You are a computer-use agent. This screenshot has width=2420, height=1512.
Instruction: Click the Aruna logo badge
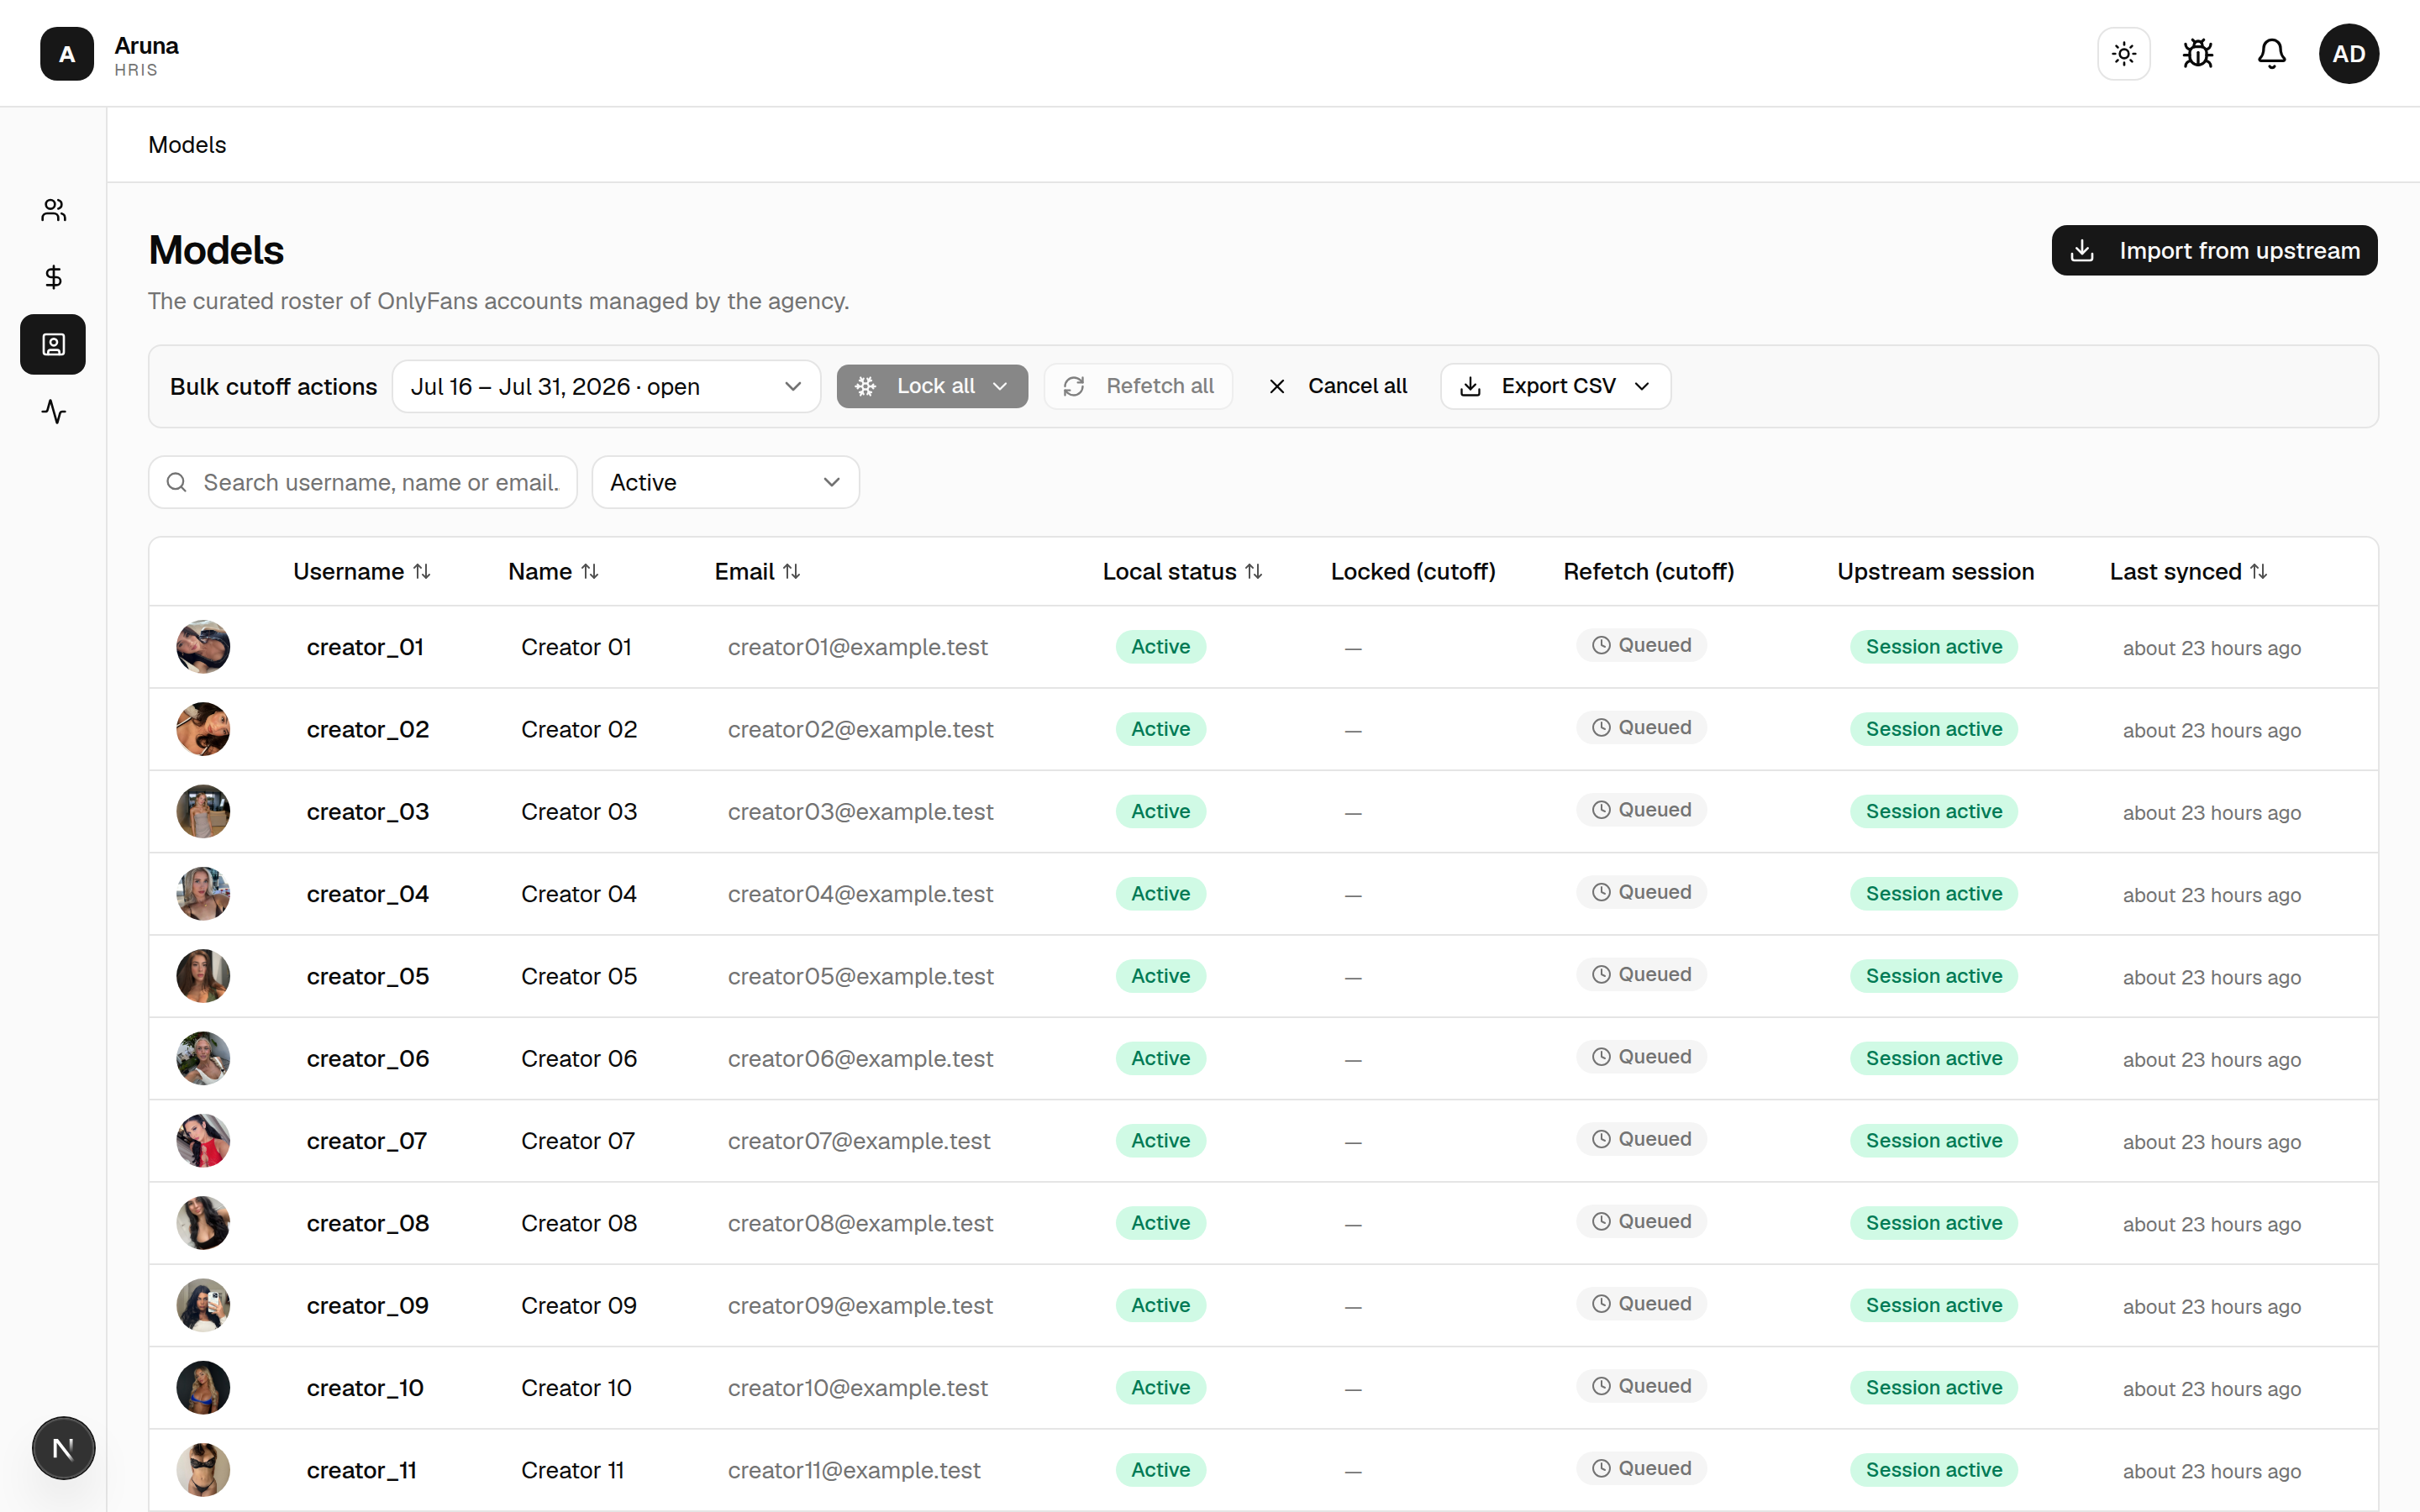pos(67,53)
